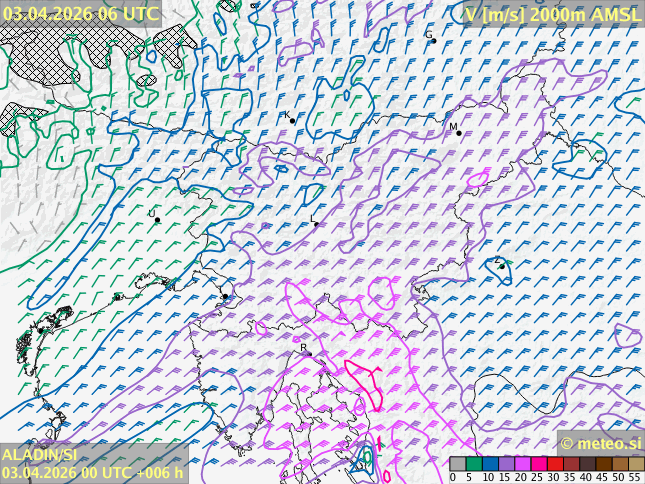Click the station marker labeled Z
Image resolution: width=645 pixels, height=484 pixels.
501,266
